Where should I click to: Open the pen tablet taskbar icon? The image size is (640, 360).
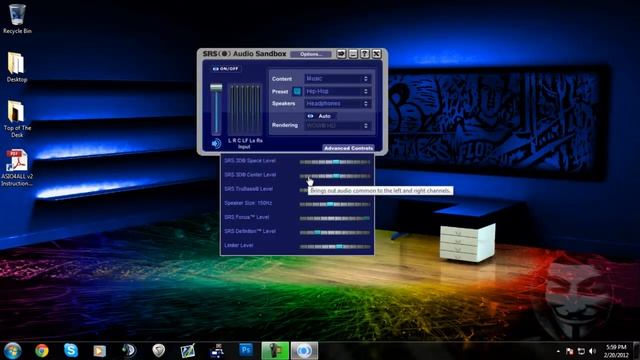coord(187,351)
